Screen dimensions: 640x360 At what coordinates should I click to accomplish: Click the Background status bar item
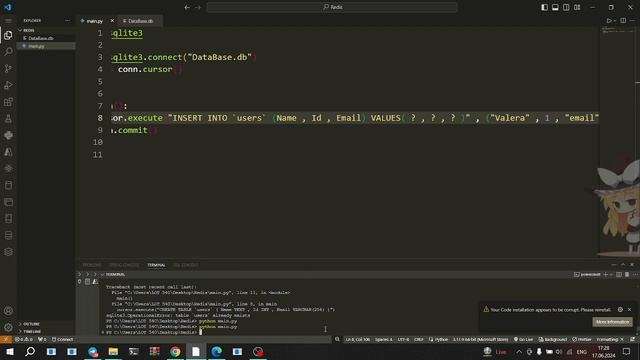(x=553, y=340)
